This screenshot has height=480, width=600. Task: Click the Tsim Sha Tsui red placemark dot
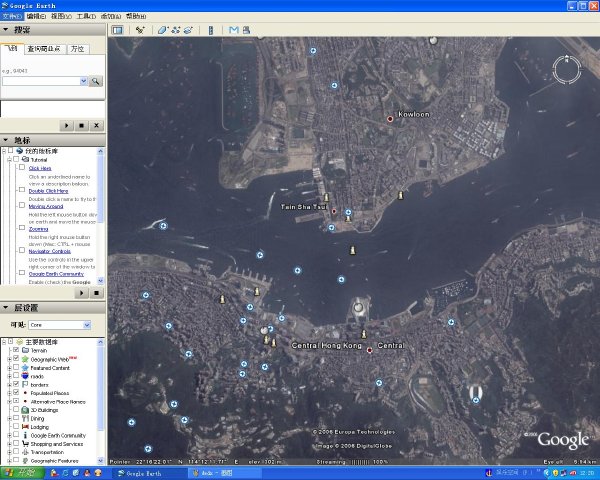pos(334,211)
